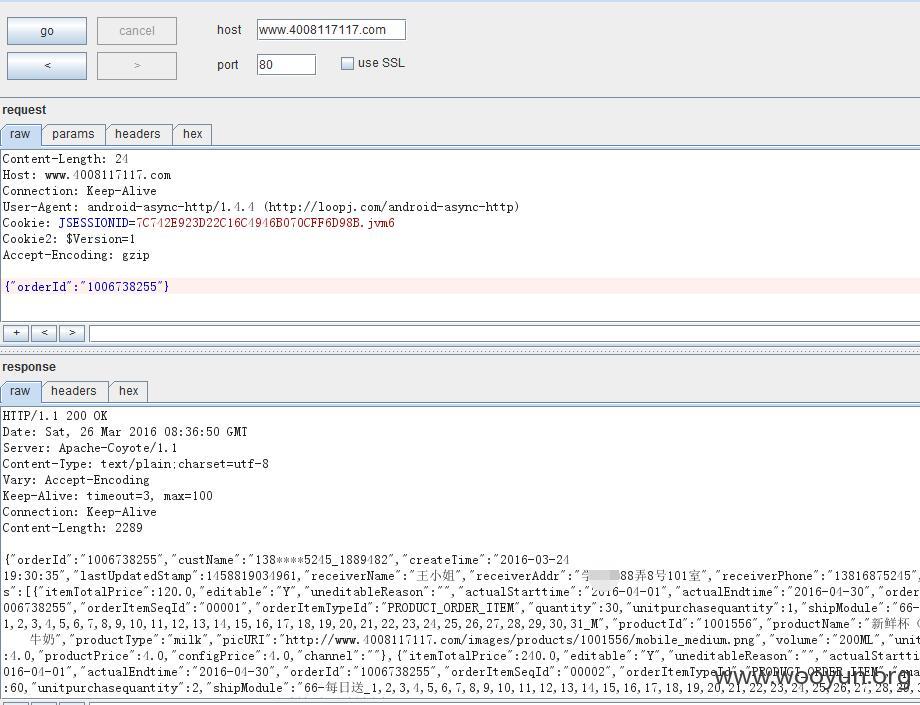Click the Content-Length: 24 header line

66,159
